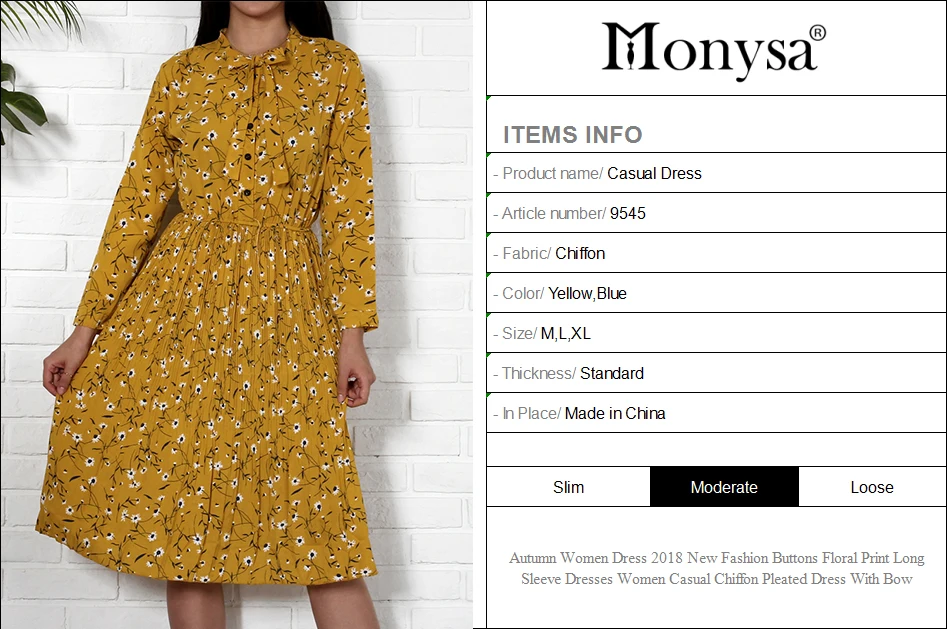Click the Monysa brand logo
947x629 pixels.
click(x=713, y=48)
